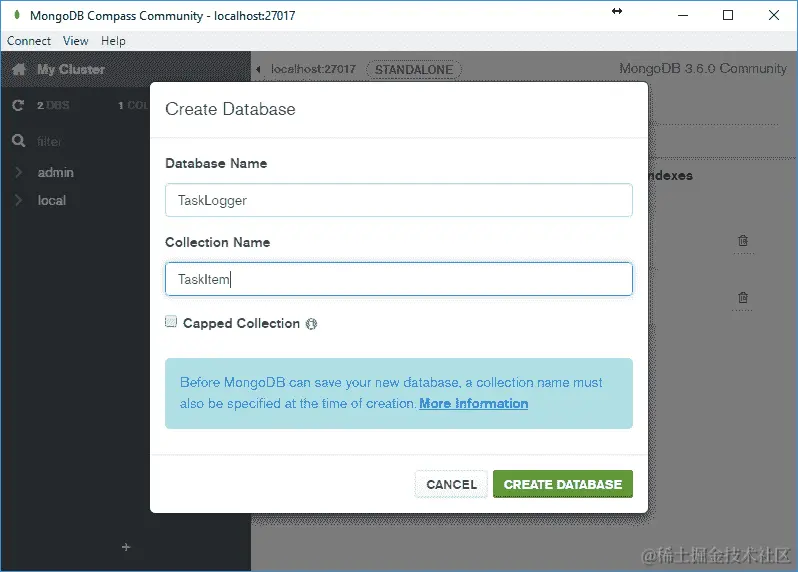The height and width of the screenshot is (572, 798).
Task: Open the More Information link
Action: point(474,404)
